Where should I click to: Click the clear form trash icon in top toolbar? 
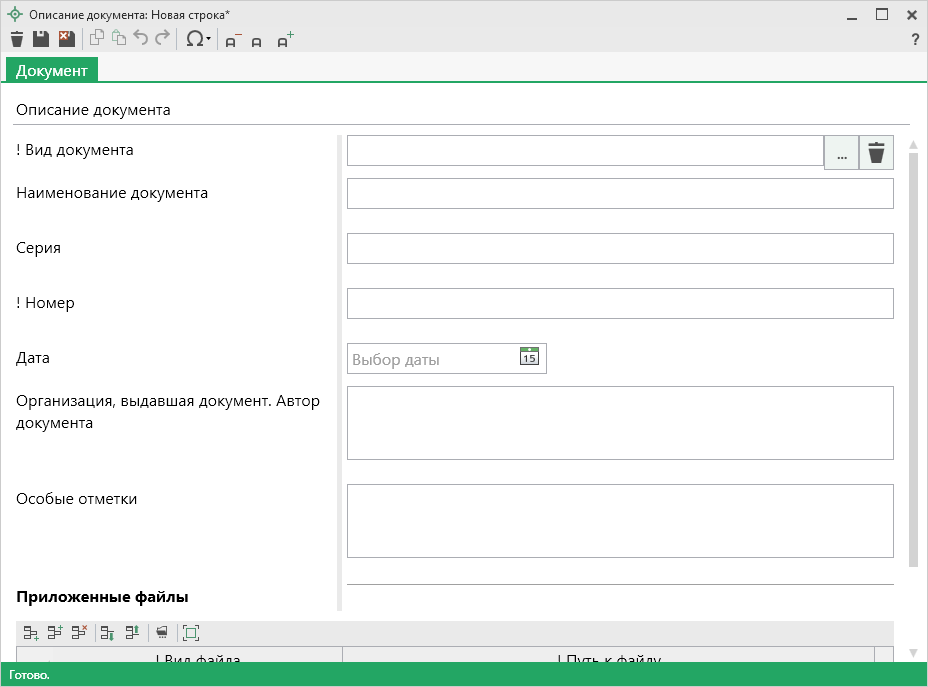(x=16, y=39)
